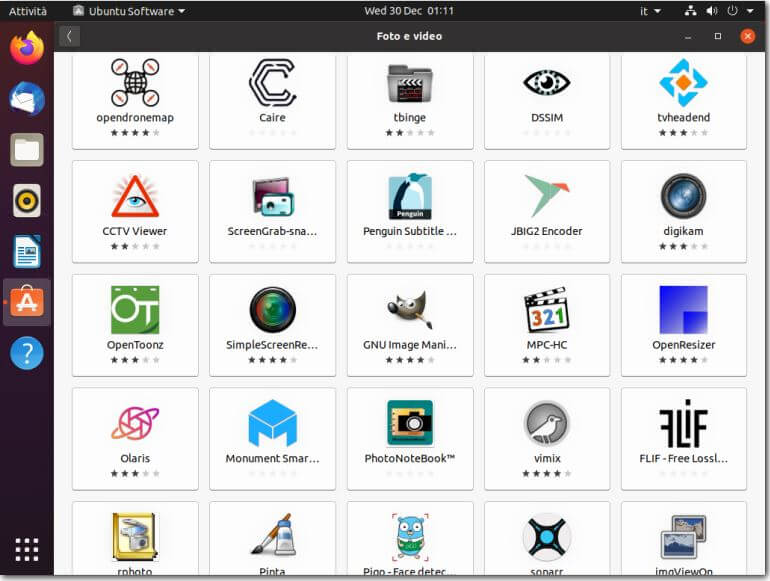Open the MPC-HC 321 clapperboard icon
Image resolution: width=770 pixels, height=581 pixels.
click(547, 310)
